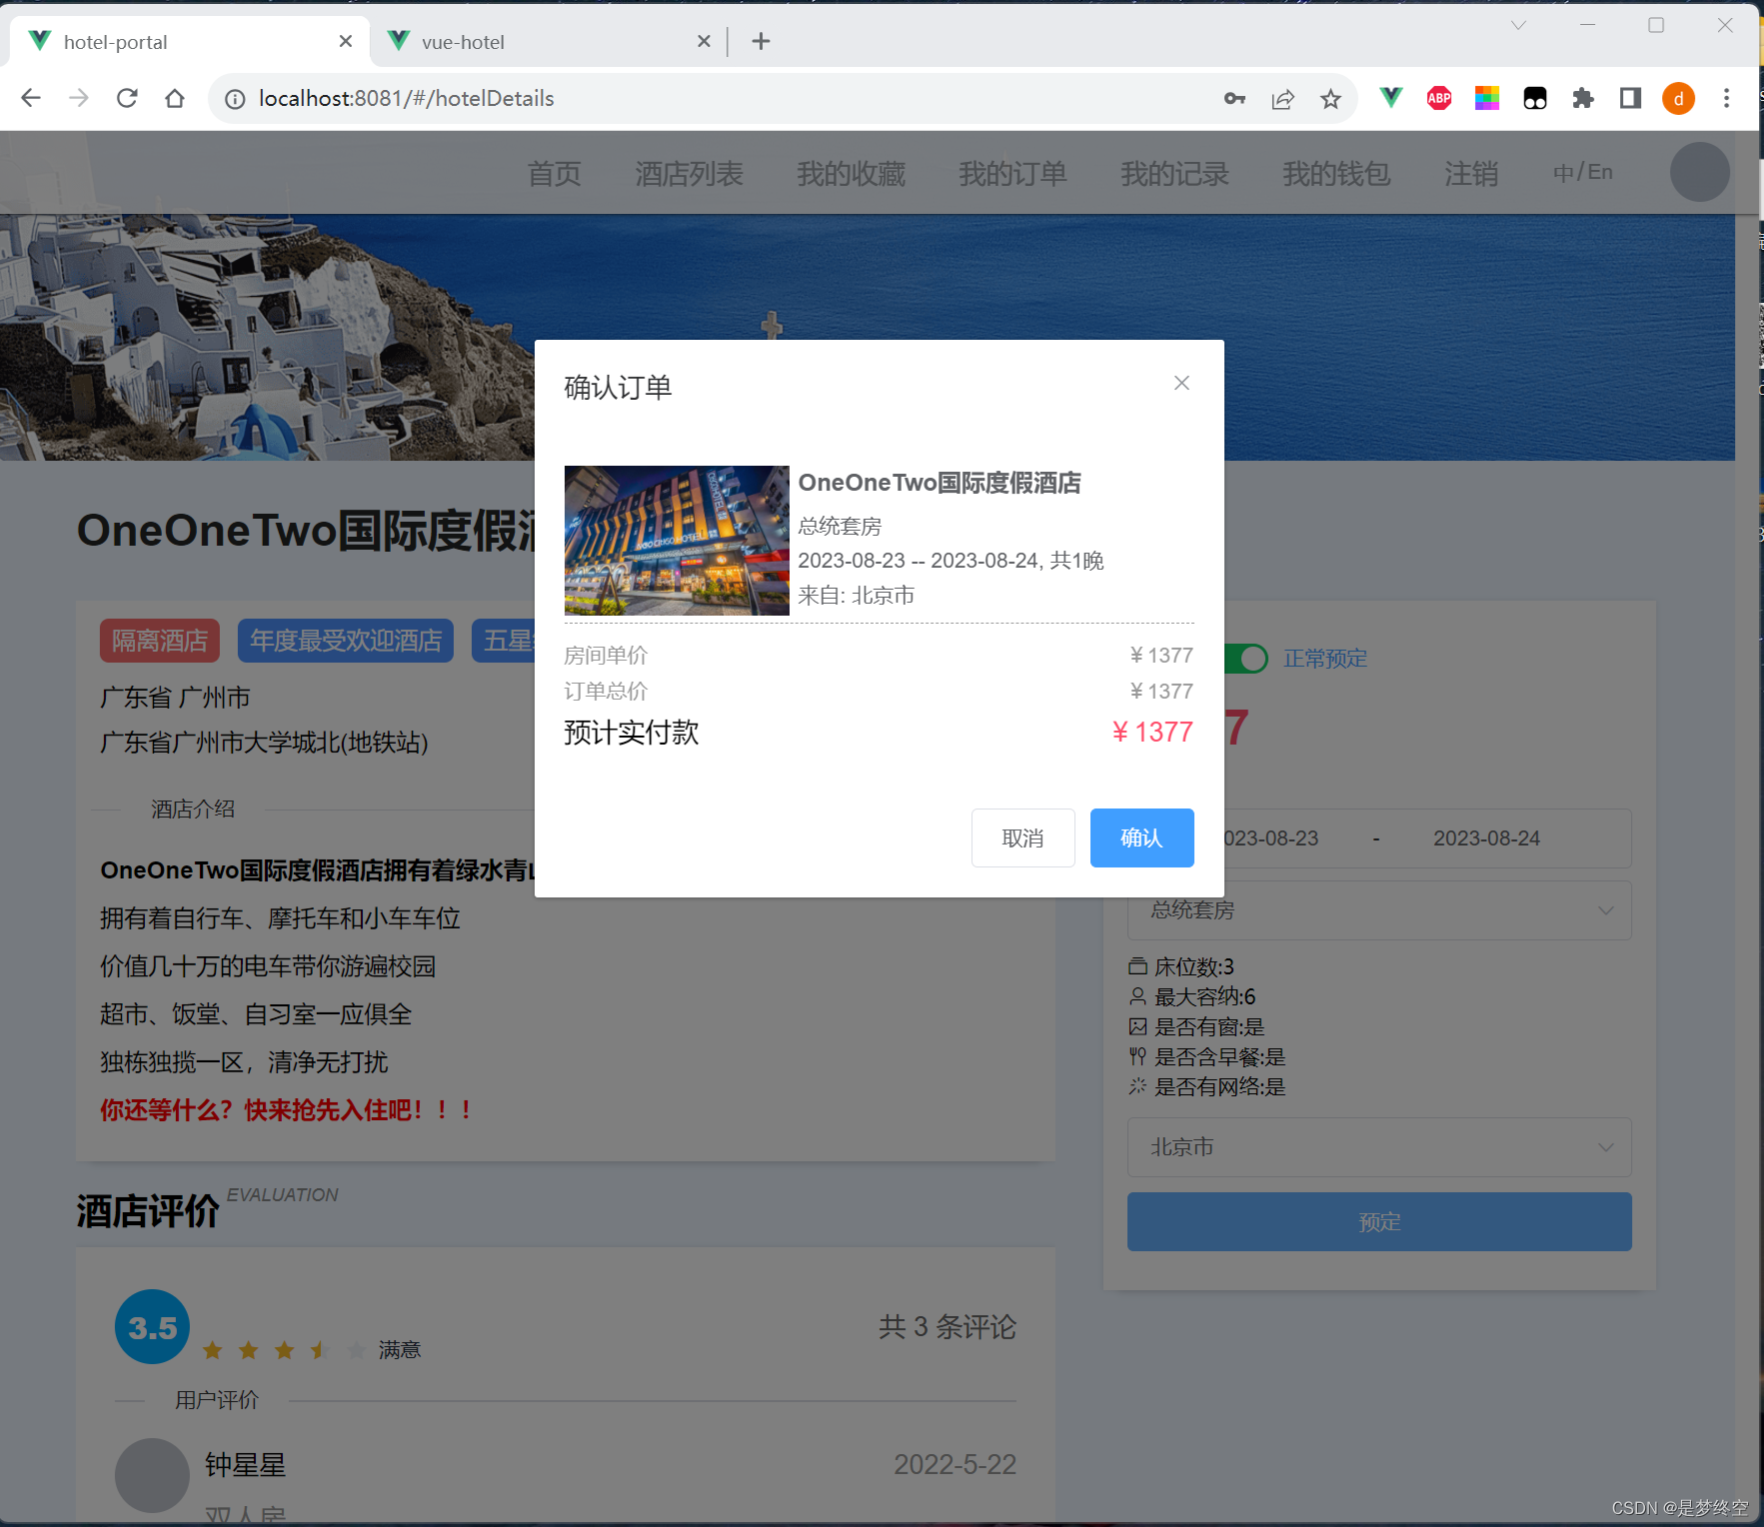Open the Adblock Plus extension icon
This screenshot has width=1764, height=1527.
tap(1439, 98)
